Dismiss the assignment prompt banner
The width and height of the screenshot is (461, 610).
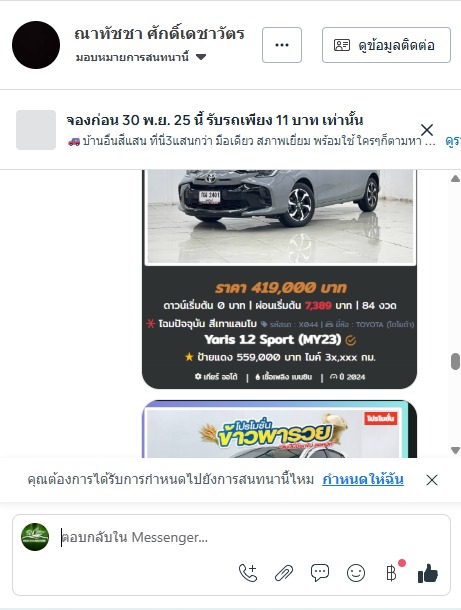tap(432, 480)
